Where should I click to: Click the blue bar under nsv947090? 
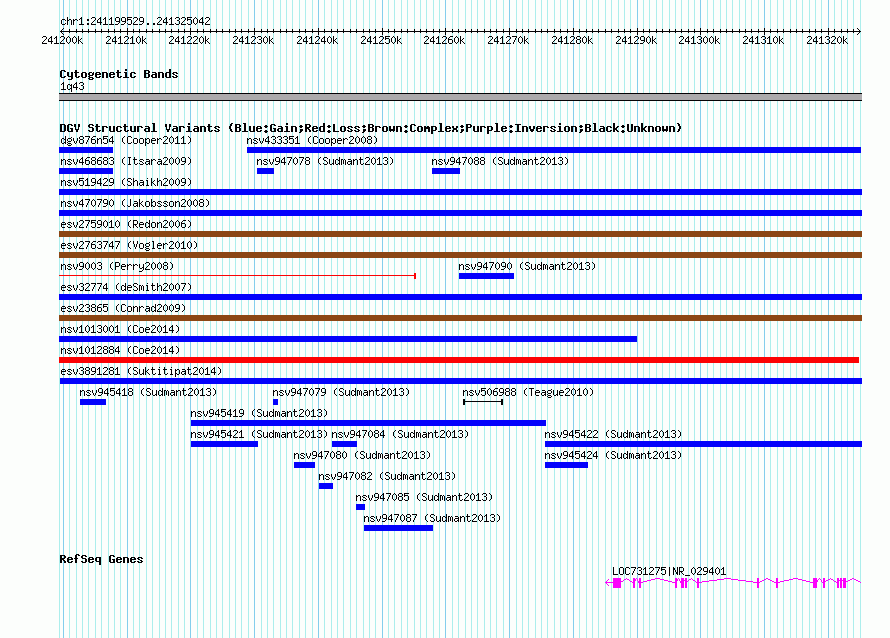pyautogui.click(x=486, y=276)
